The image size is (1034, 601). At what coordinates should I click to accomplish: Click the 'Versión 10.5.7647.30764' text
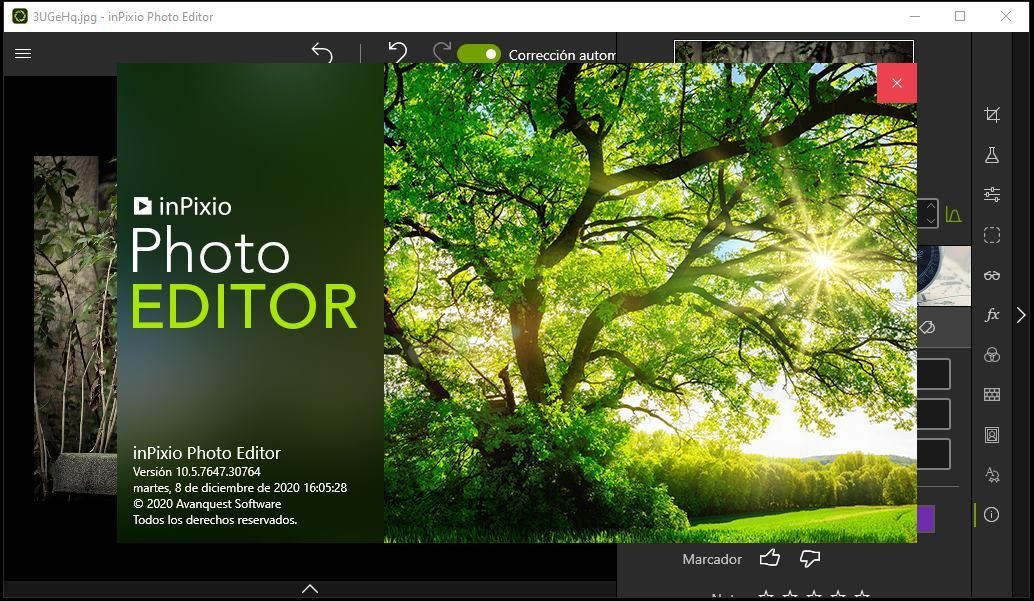pyautogui.click(x=197, y=472)
